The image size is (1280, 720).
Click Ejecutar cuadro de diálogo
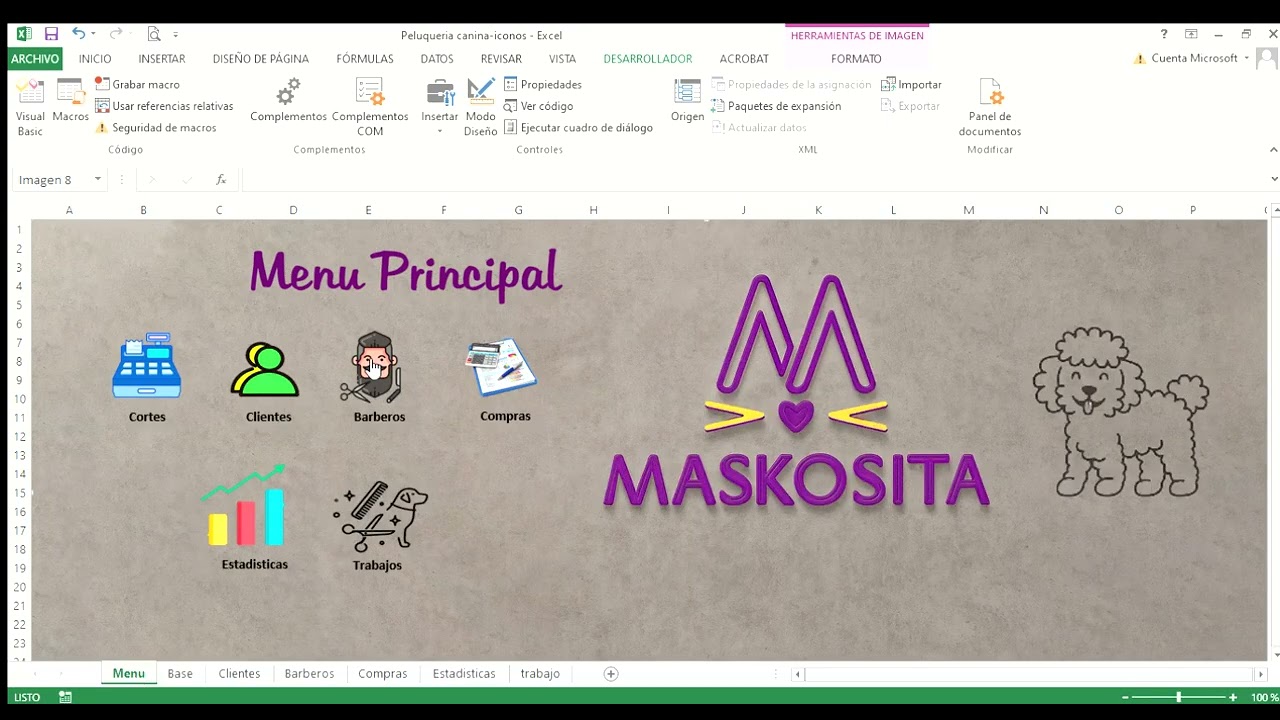pos(578,128)
